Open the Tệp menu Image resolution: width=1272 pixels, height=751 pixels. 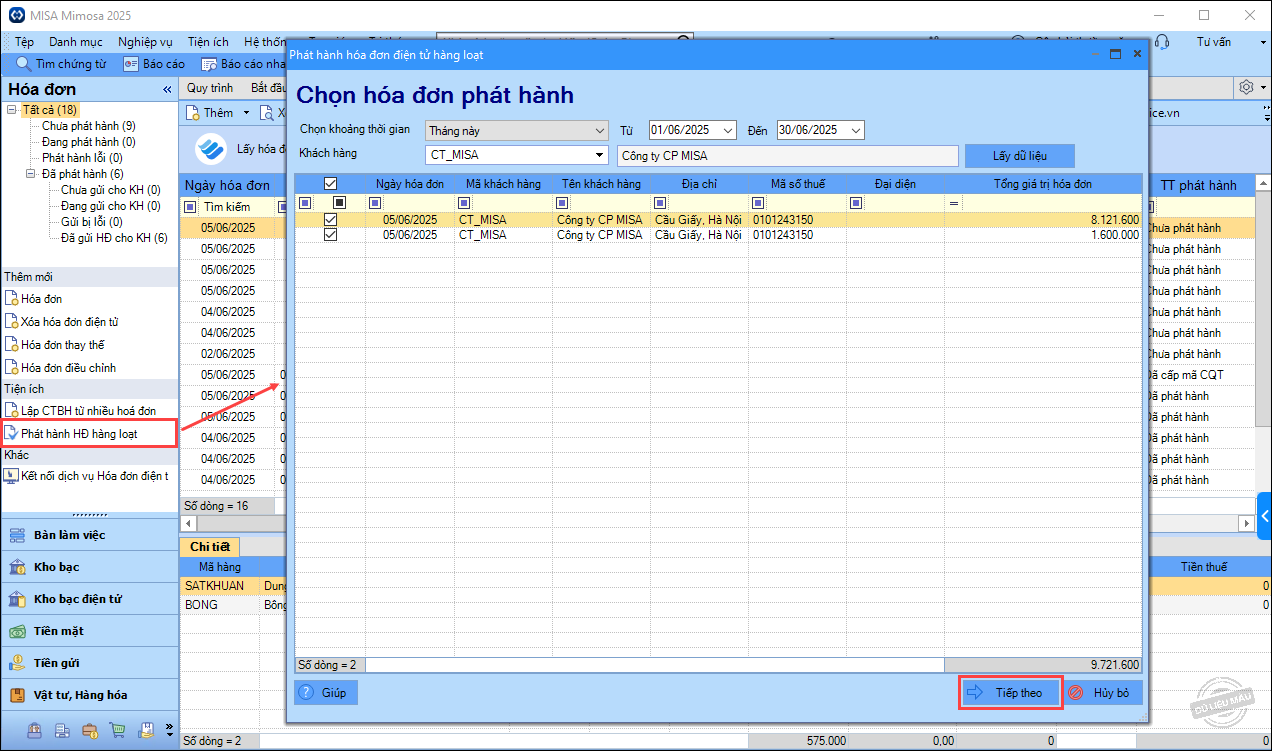pyautogui.click(x=24, y=42)
